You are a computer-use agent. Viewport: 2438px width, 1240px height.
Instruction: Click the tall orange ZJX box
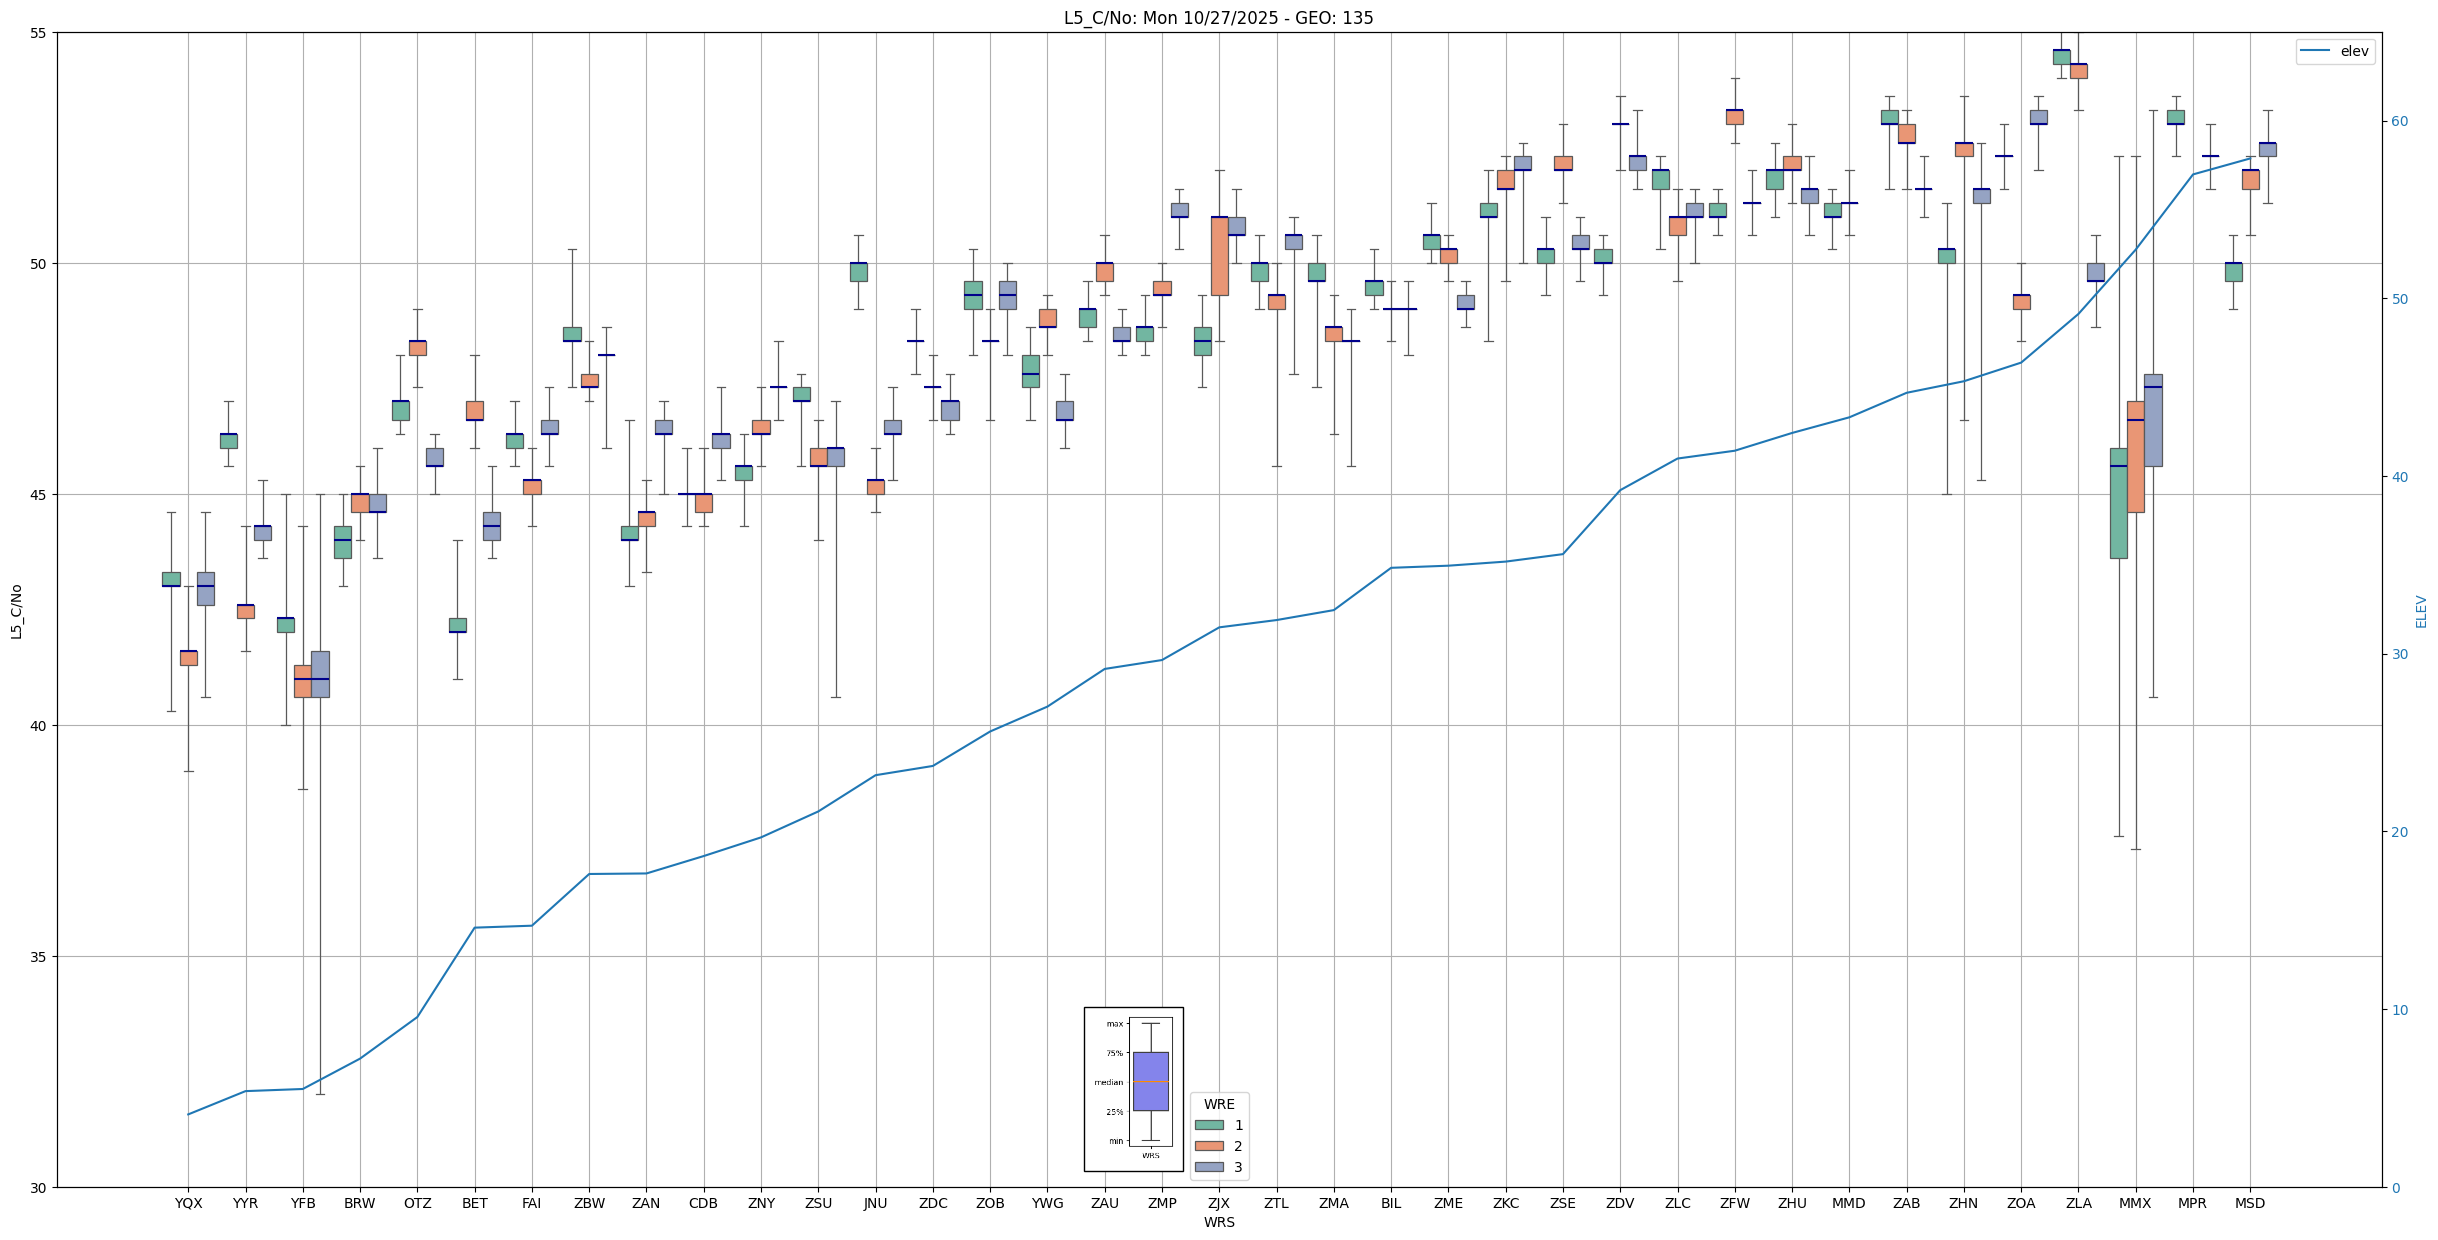1219,256
